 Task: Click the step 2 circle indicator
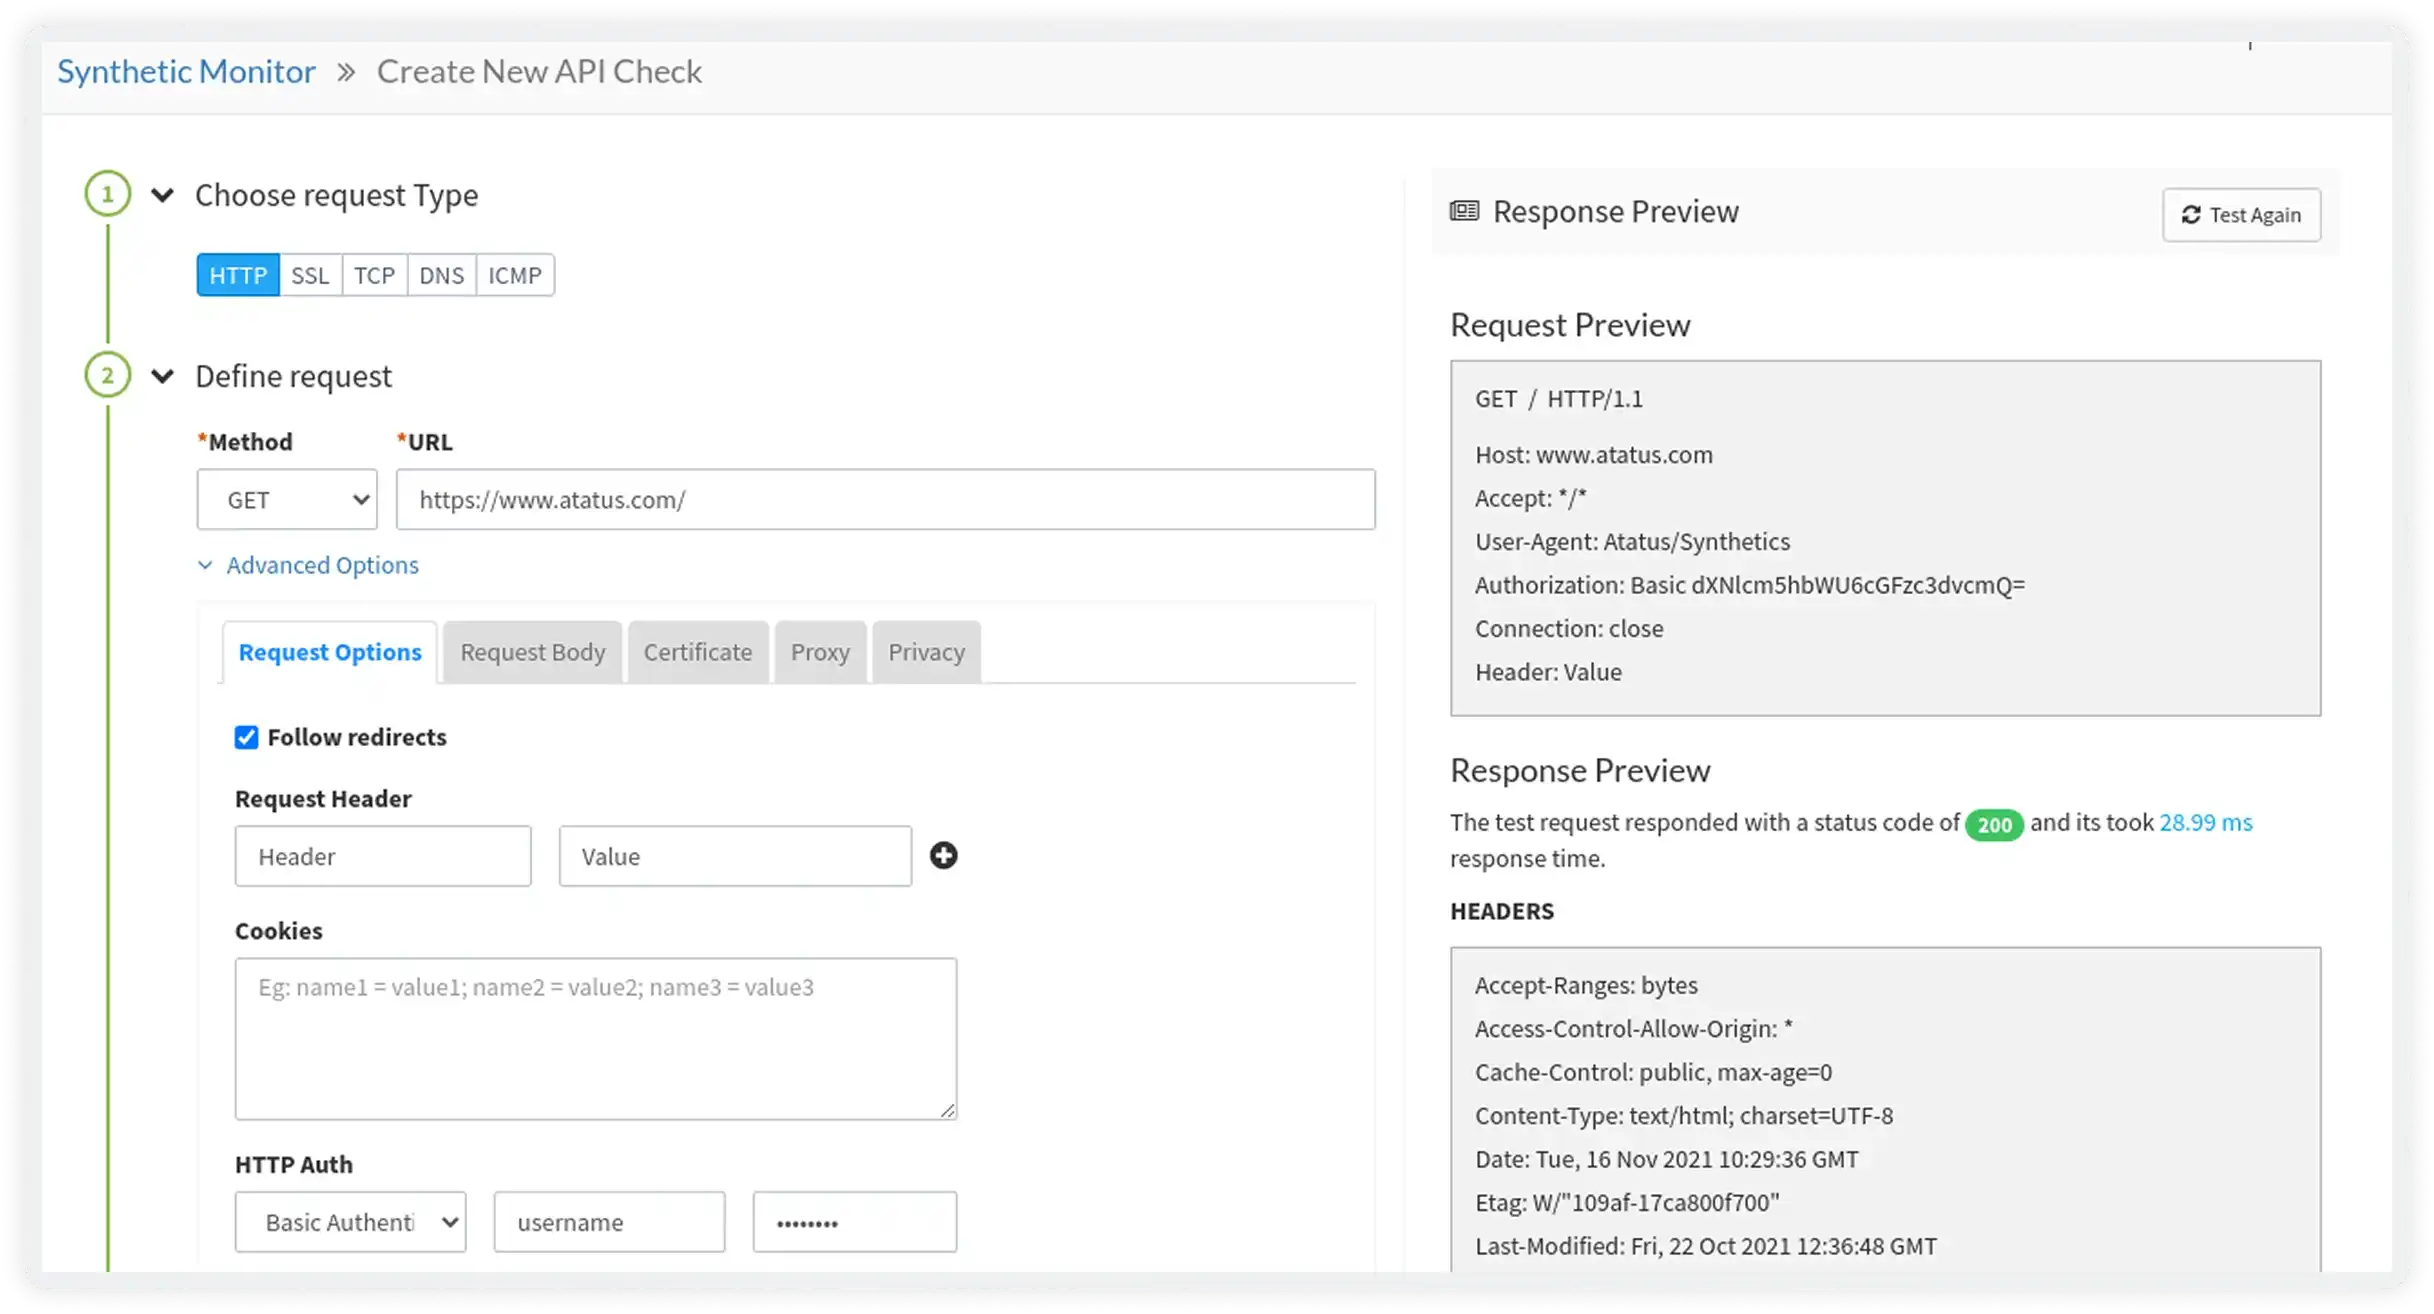[x=108, y=375]
